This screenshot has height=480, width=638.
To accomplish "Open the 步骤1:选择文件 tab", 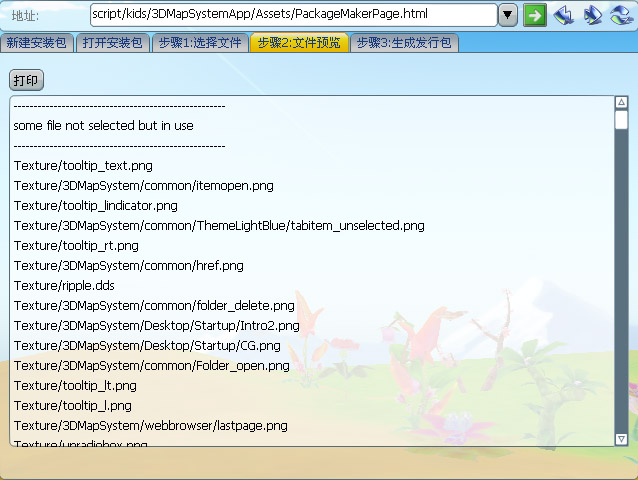I will point(200,43).
